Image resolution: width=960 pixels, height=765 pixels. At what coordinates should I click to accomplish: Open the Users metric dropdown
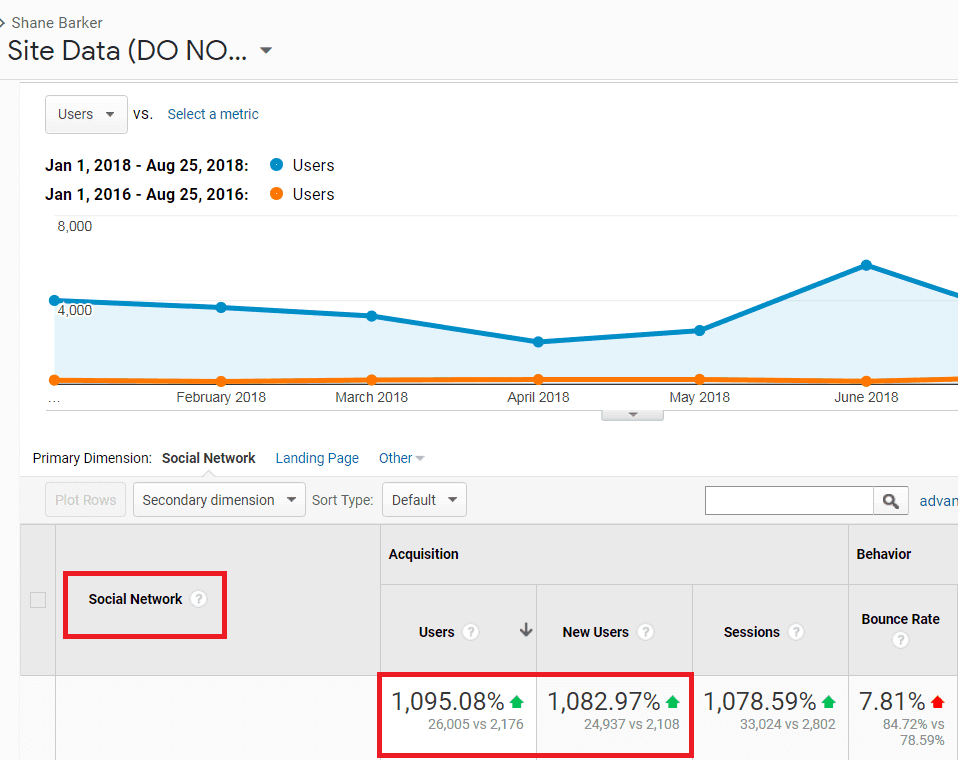[86, 114]
